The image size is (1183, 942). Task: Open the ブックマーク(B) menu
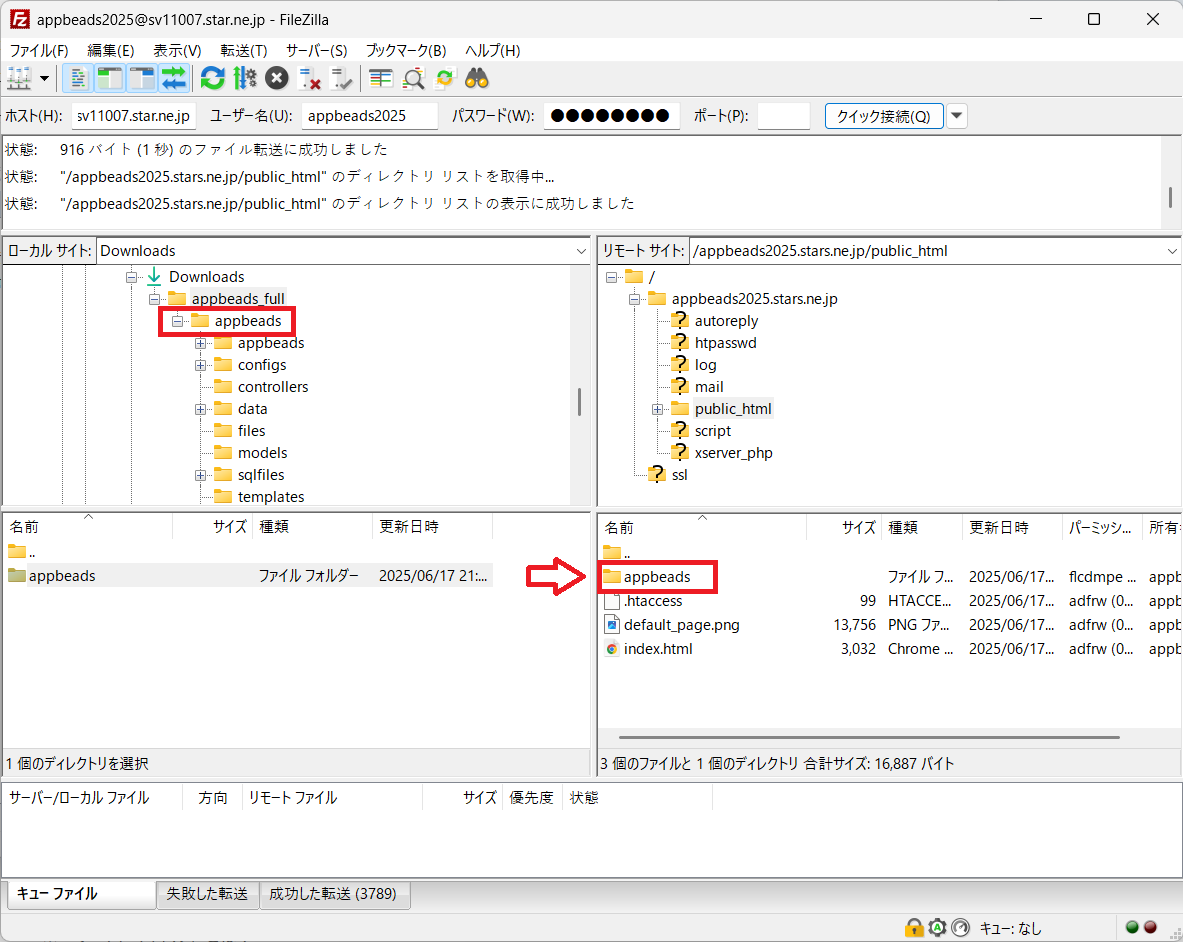(x=406, y=51)
